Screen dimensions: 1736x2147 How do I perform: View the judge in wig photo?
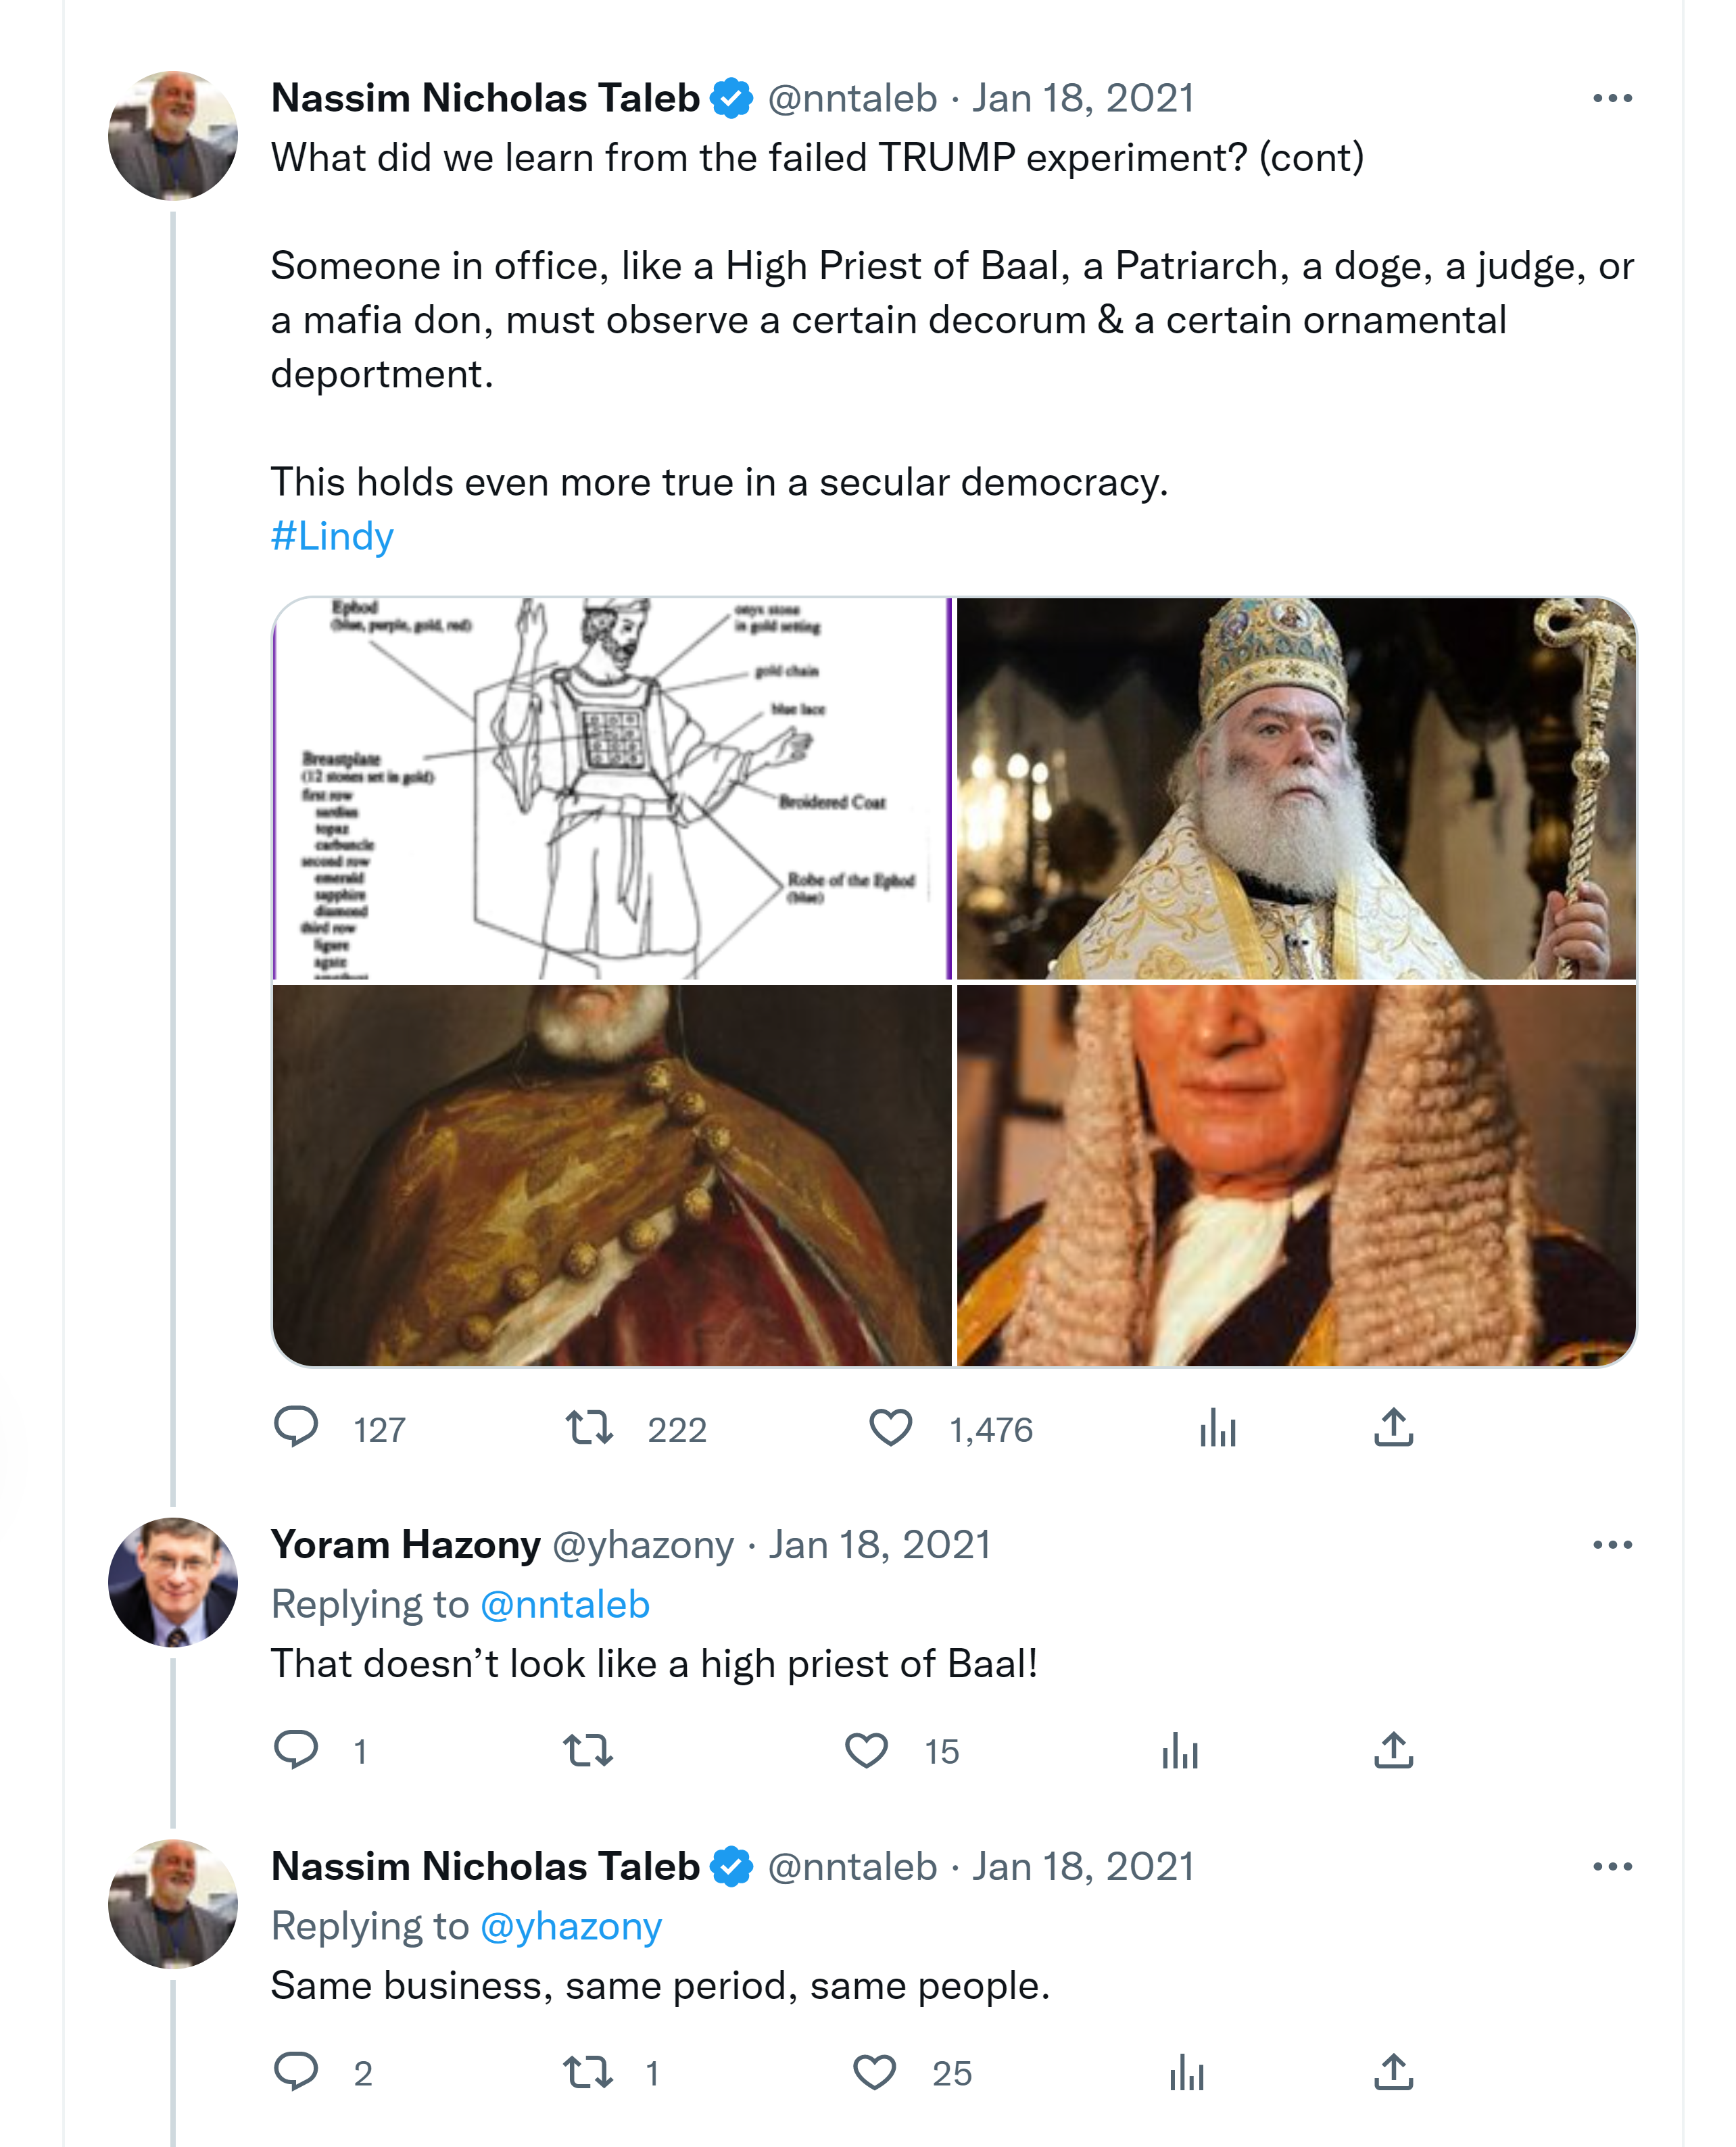point(1296,1175)
